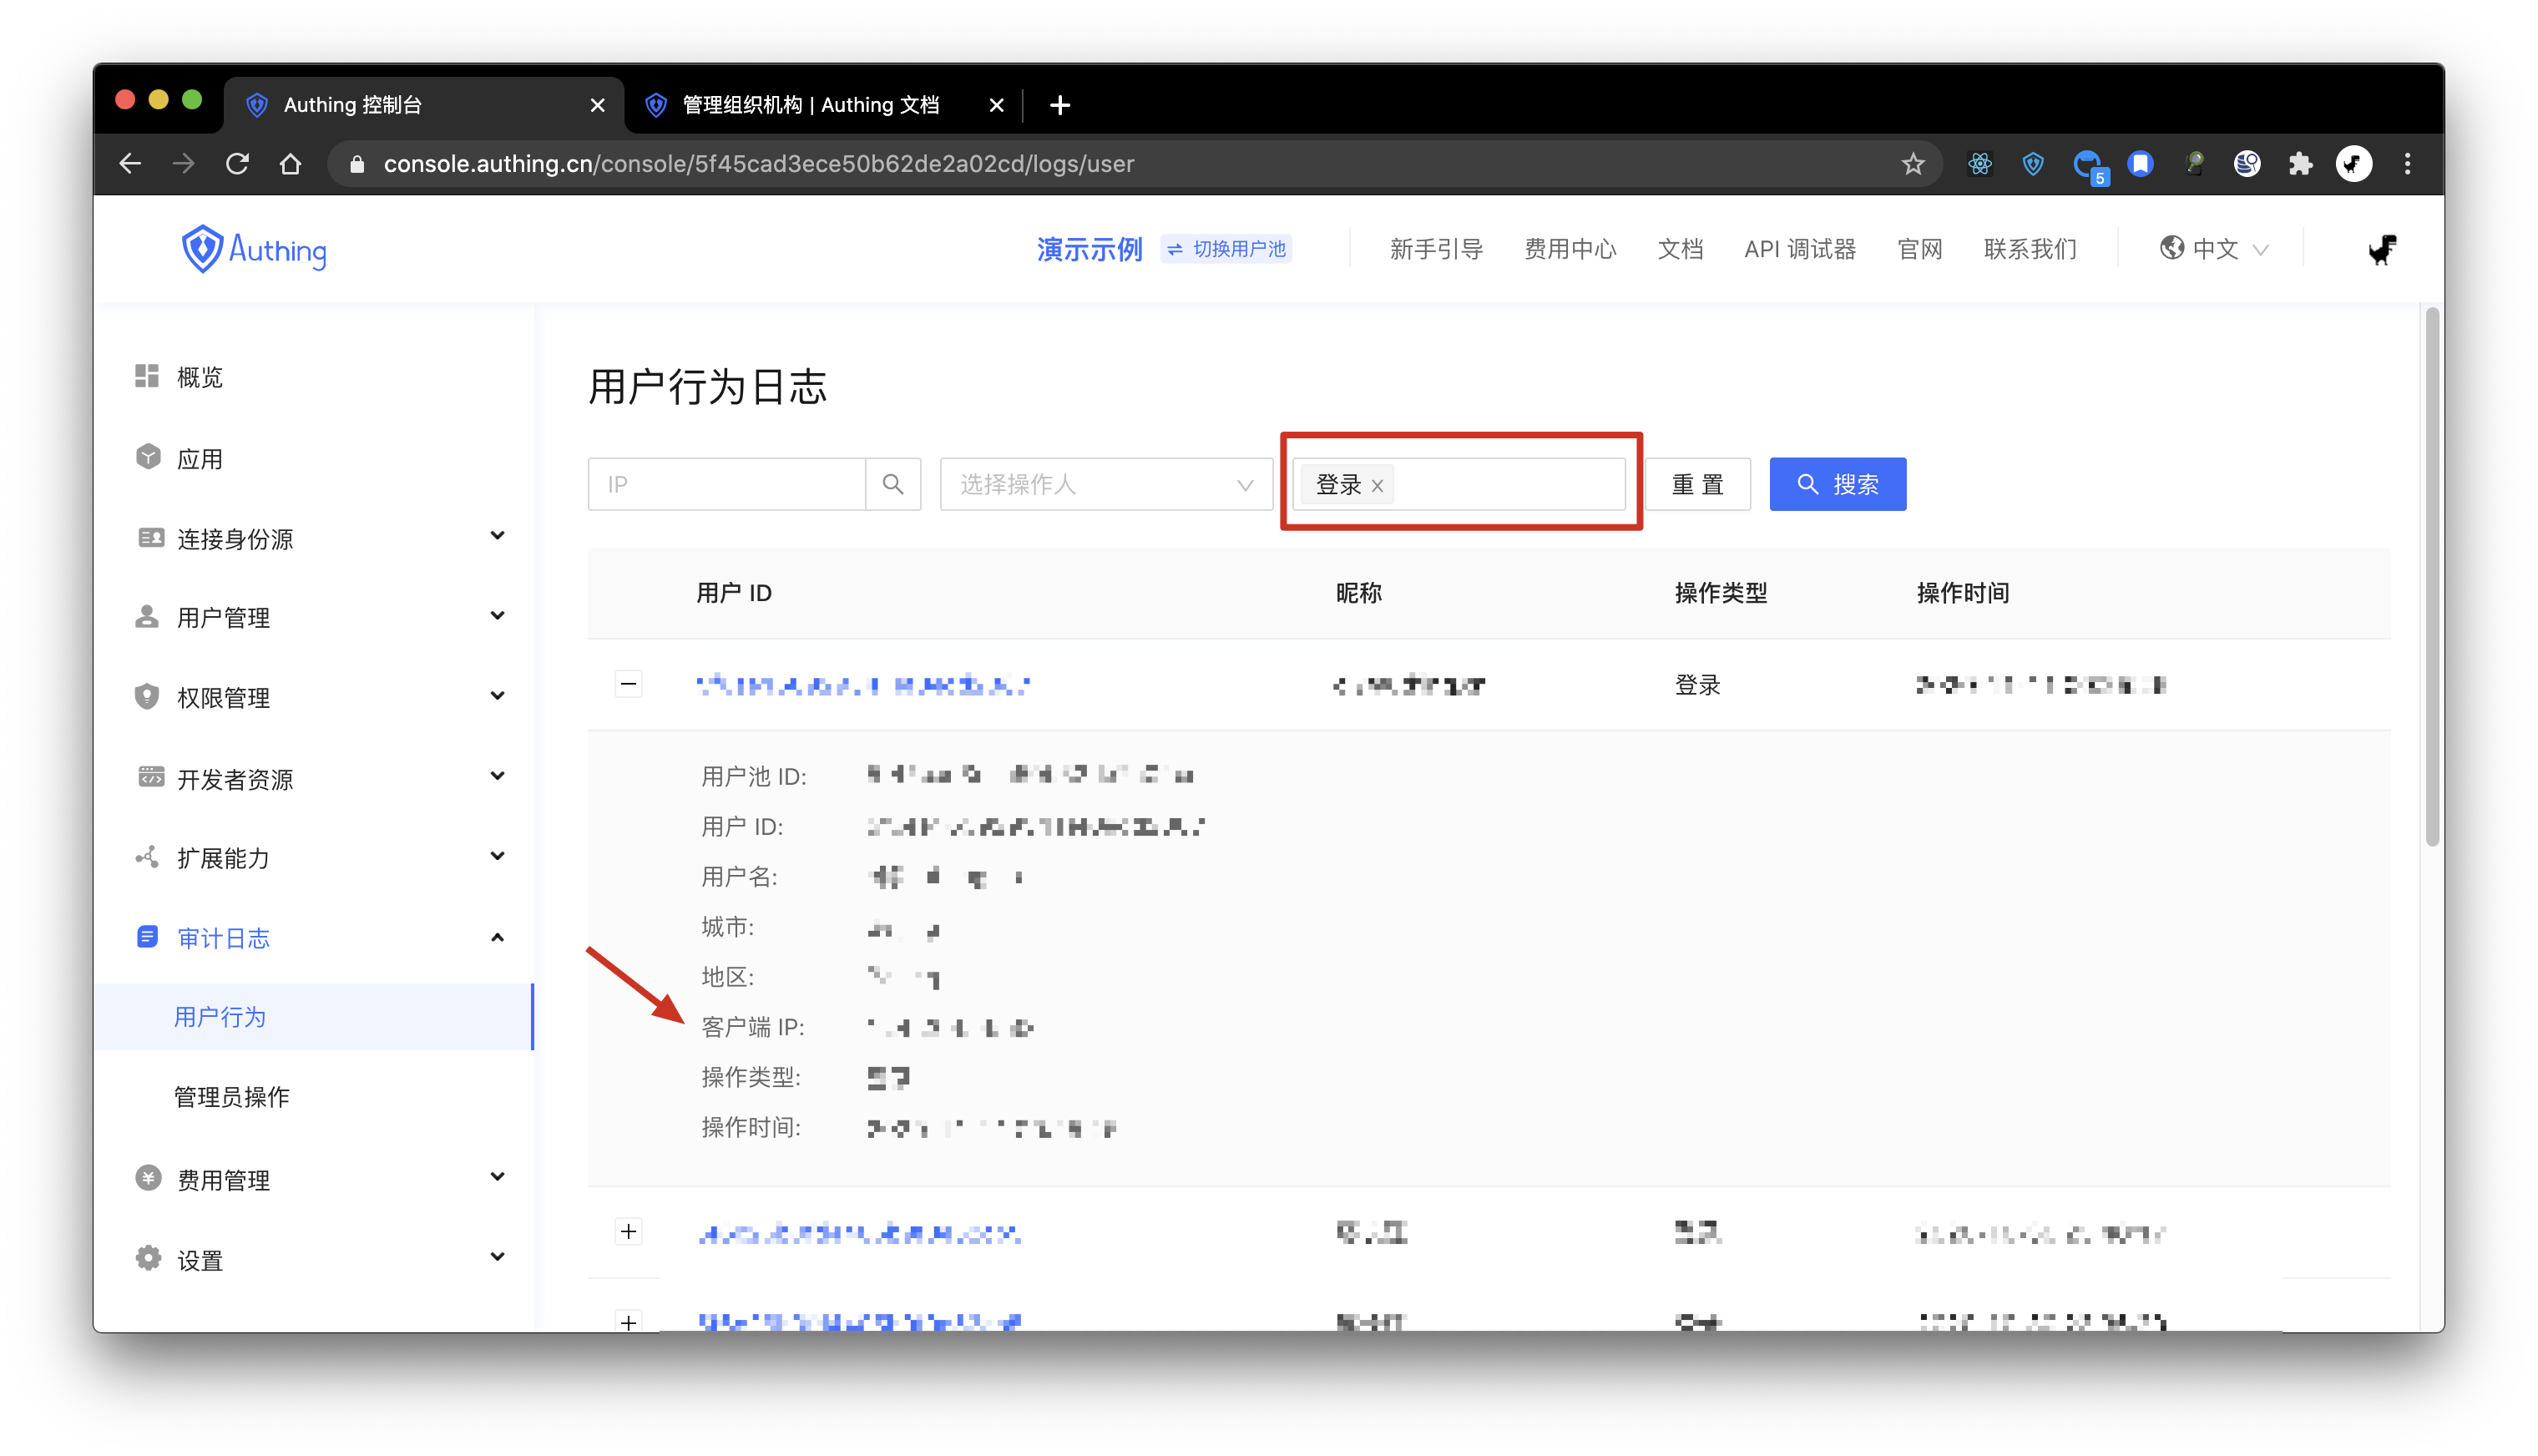Reload the page with refresh icon
This screenshot has height=1456, width=2538.
[238, 164]
